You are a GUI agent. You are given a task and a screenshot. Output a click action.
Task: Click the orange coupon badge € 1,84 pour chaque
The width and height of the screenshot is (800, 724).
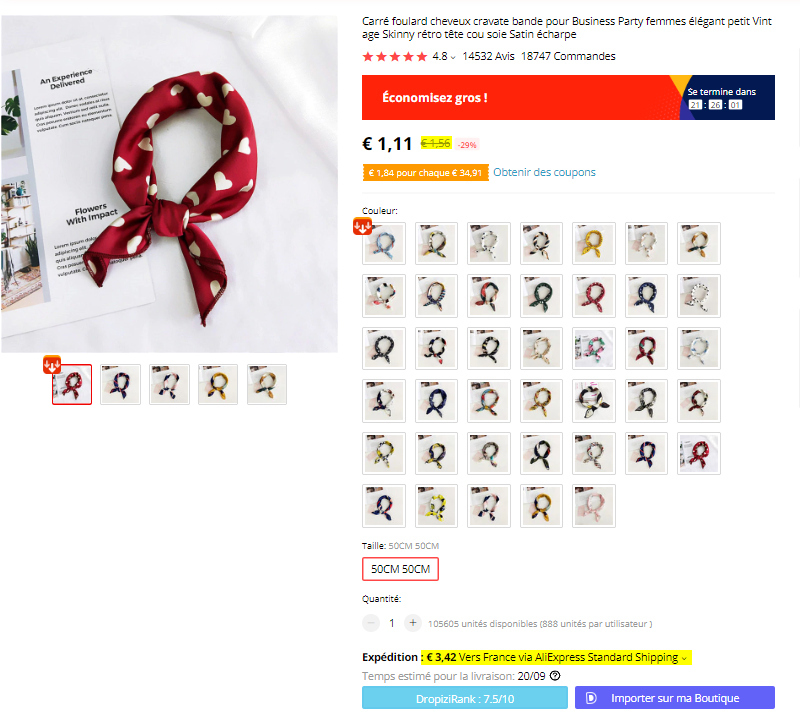(425, 173)
